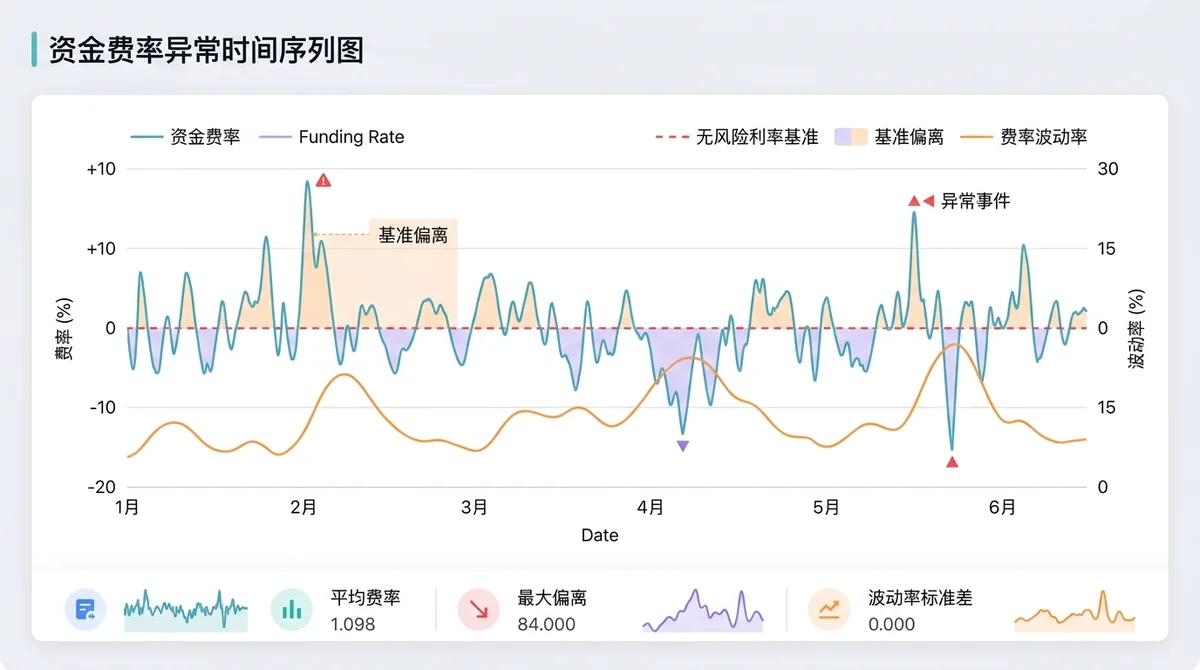This screenshot has height=670, width=1200.
Task: Click the red triangle marker below late-May trough
Action: pyautogui.click(x=952, y=462)
